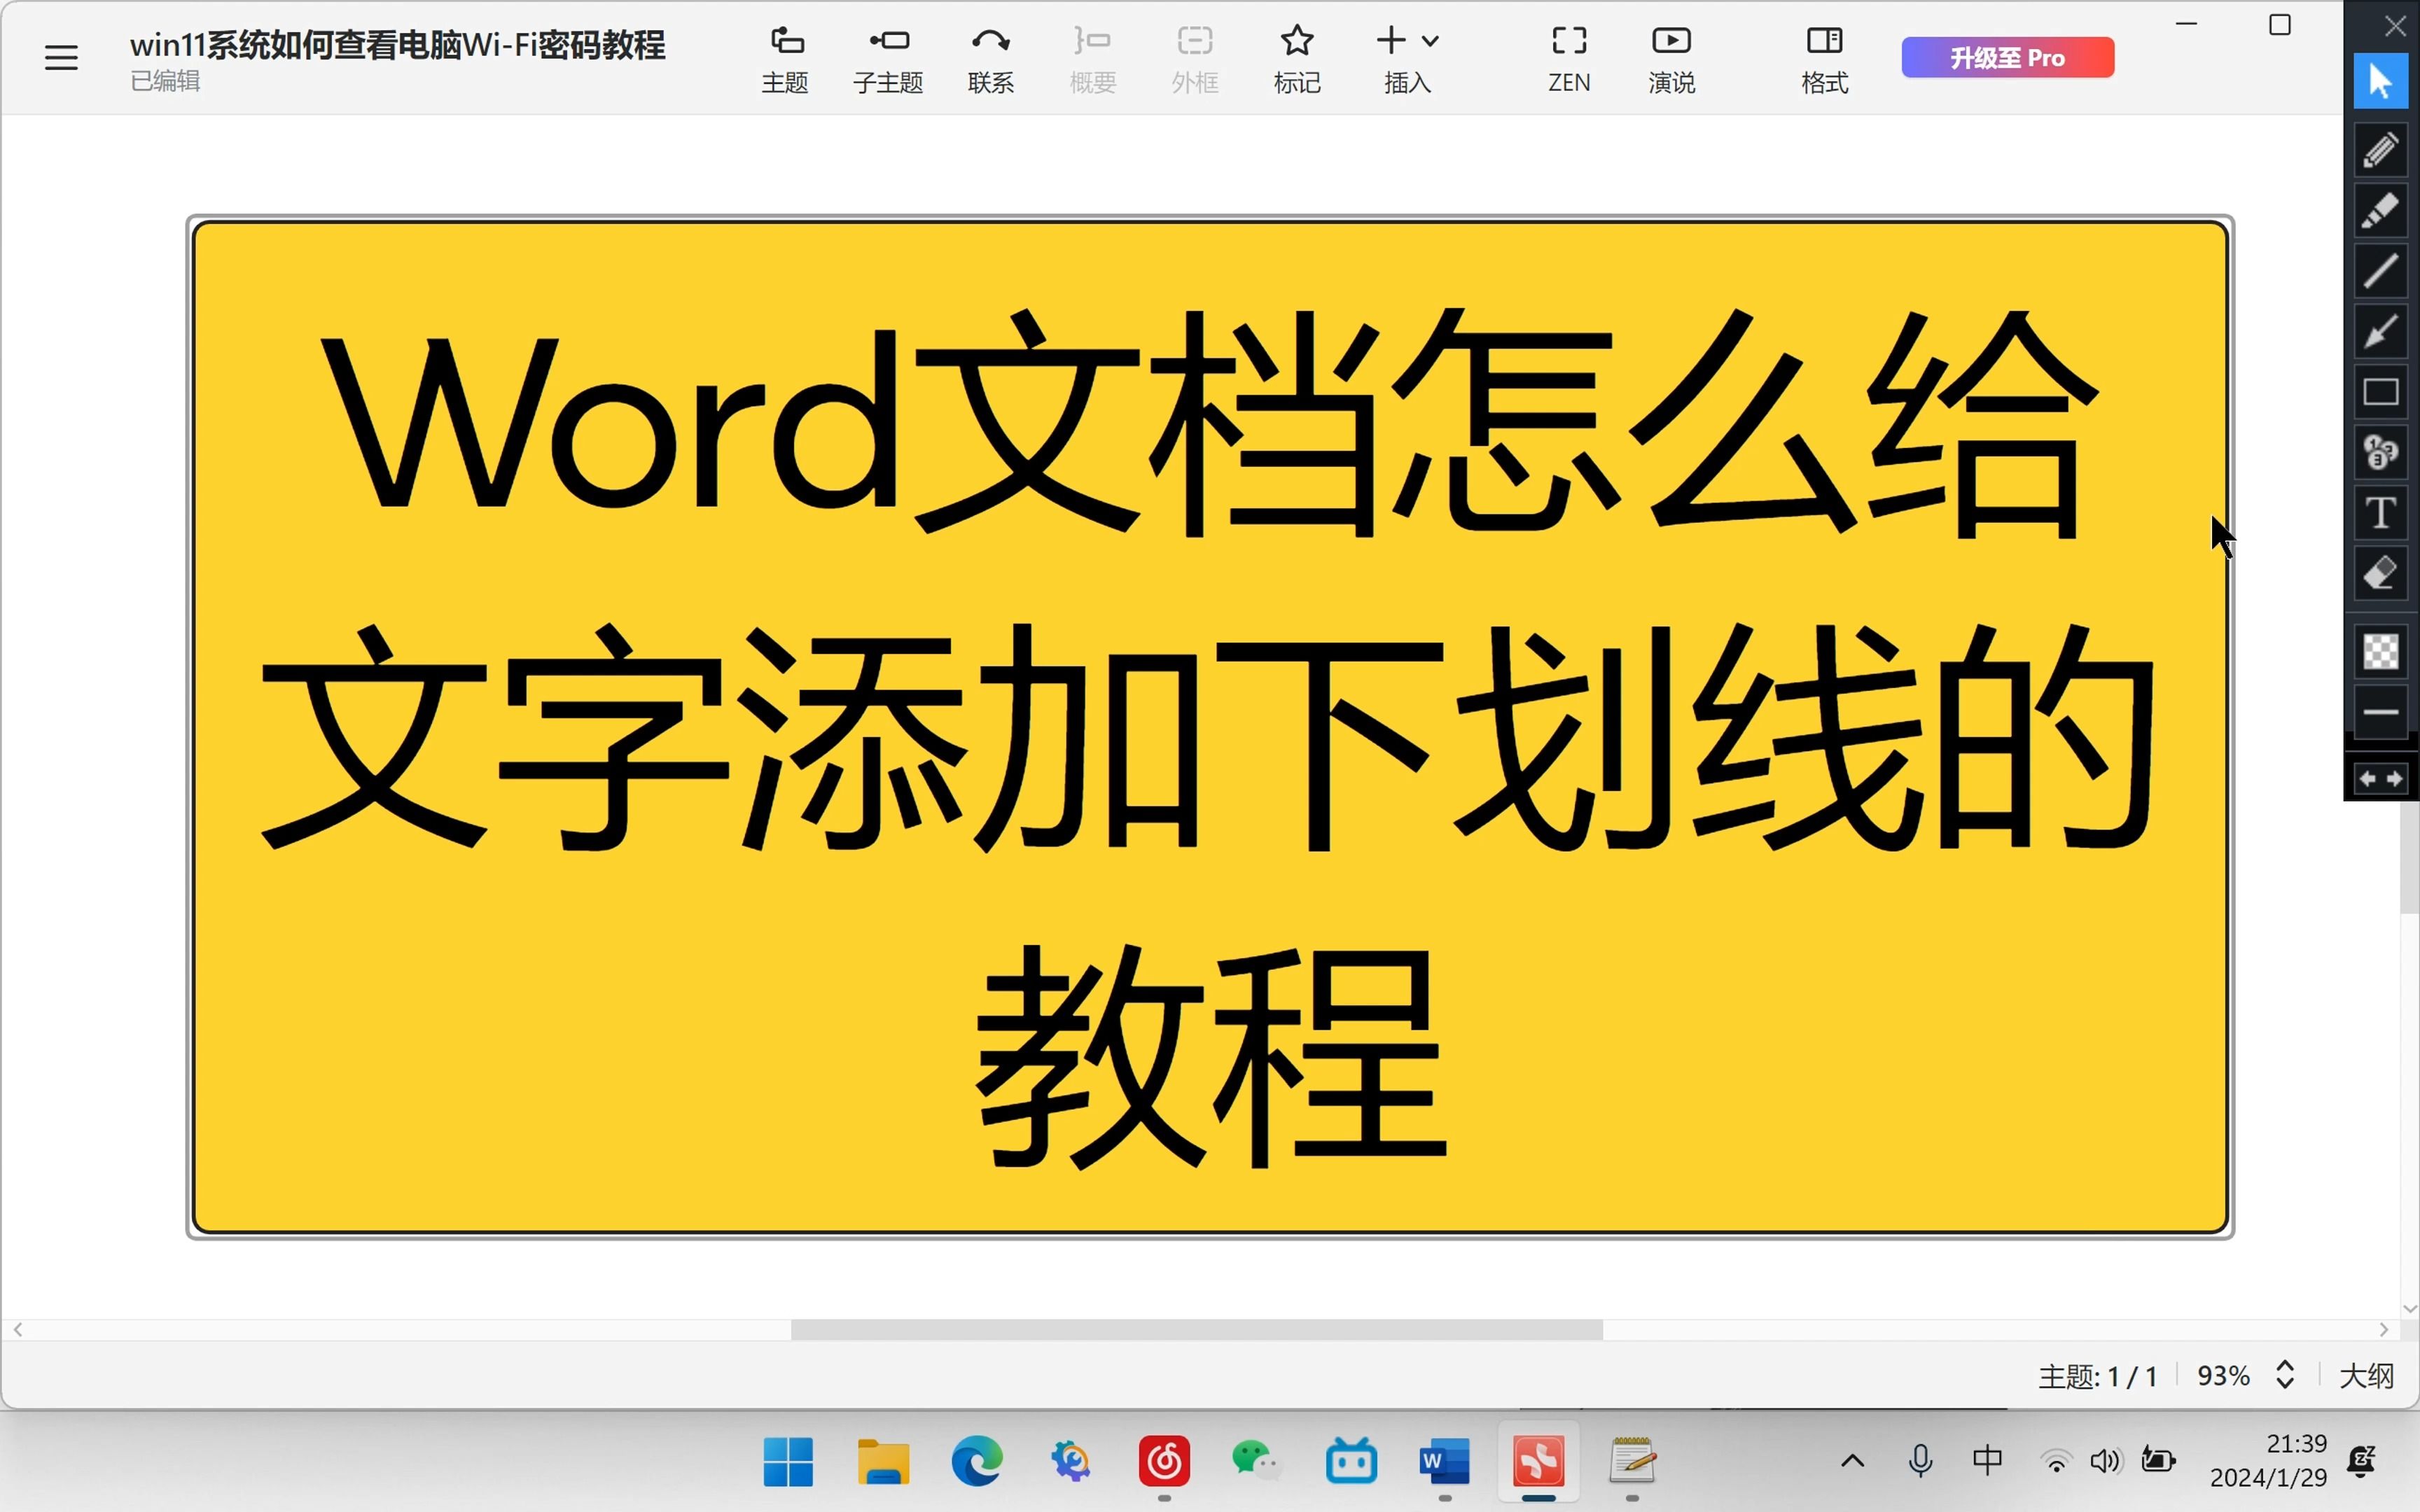Click the Upgrade to Pro (升级至 Pro) button

point(2007,57)
